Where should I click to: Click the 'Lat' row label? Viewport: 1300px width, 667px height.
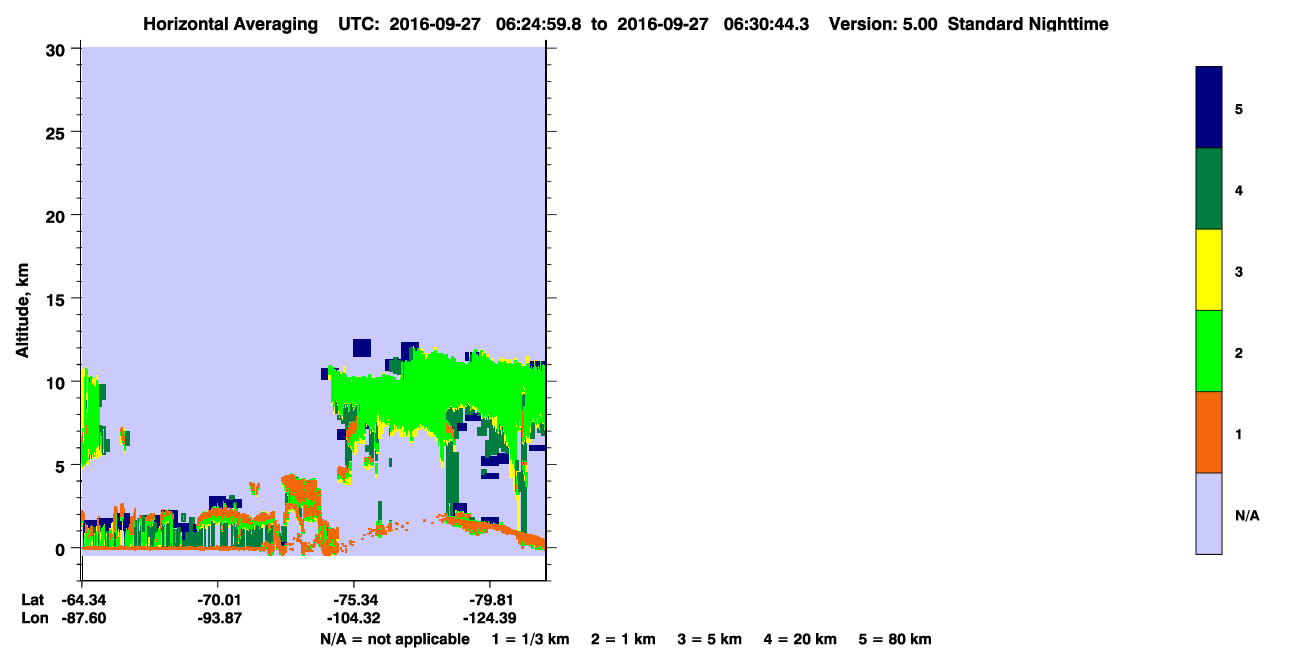click(32, 600)
